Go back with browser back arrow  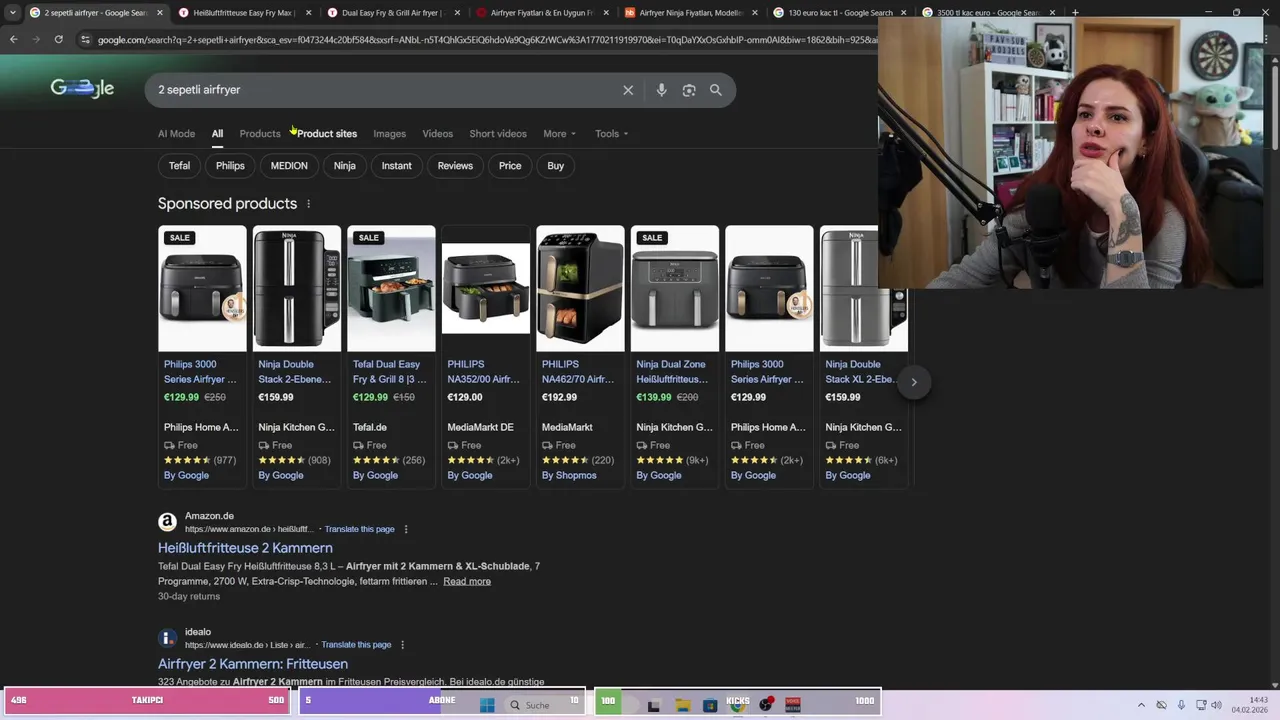pyautogui.click(x=13, y=39)
